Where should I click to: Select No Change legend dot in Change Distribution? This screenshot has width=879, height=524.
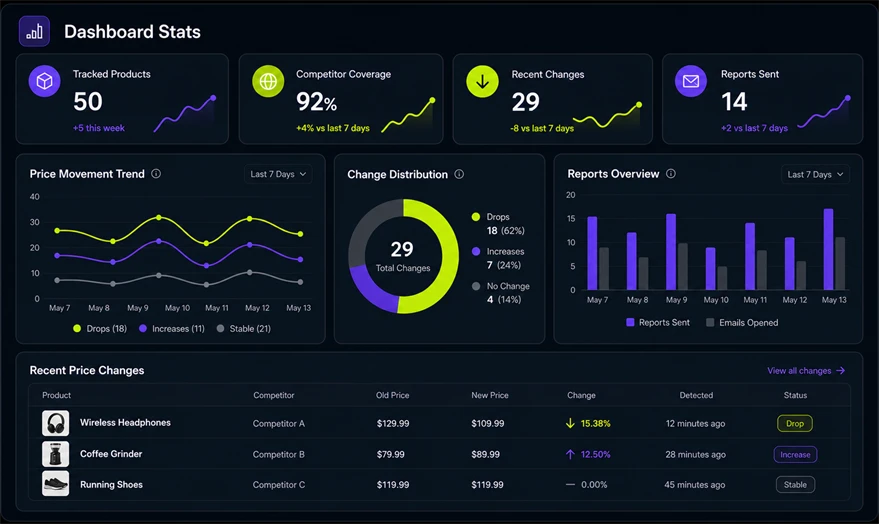click(476, 286)
